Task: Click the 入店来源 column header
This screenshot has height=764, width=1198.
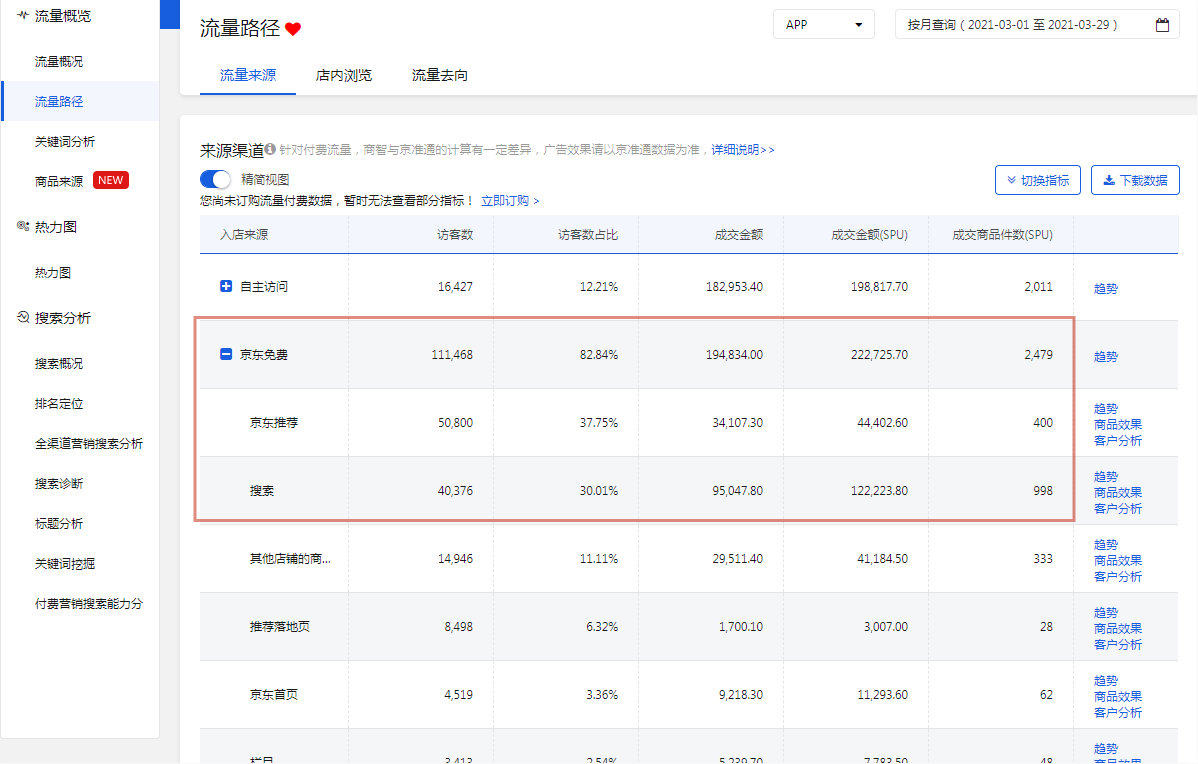Action: coord(244,235)
